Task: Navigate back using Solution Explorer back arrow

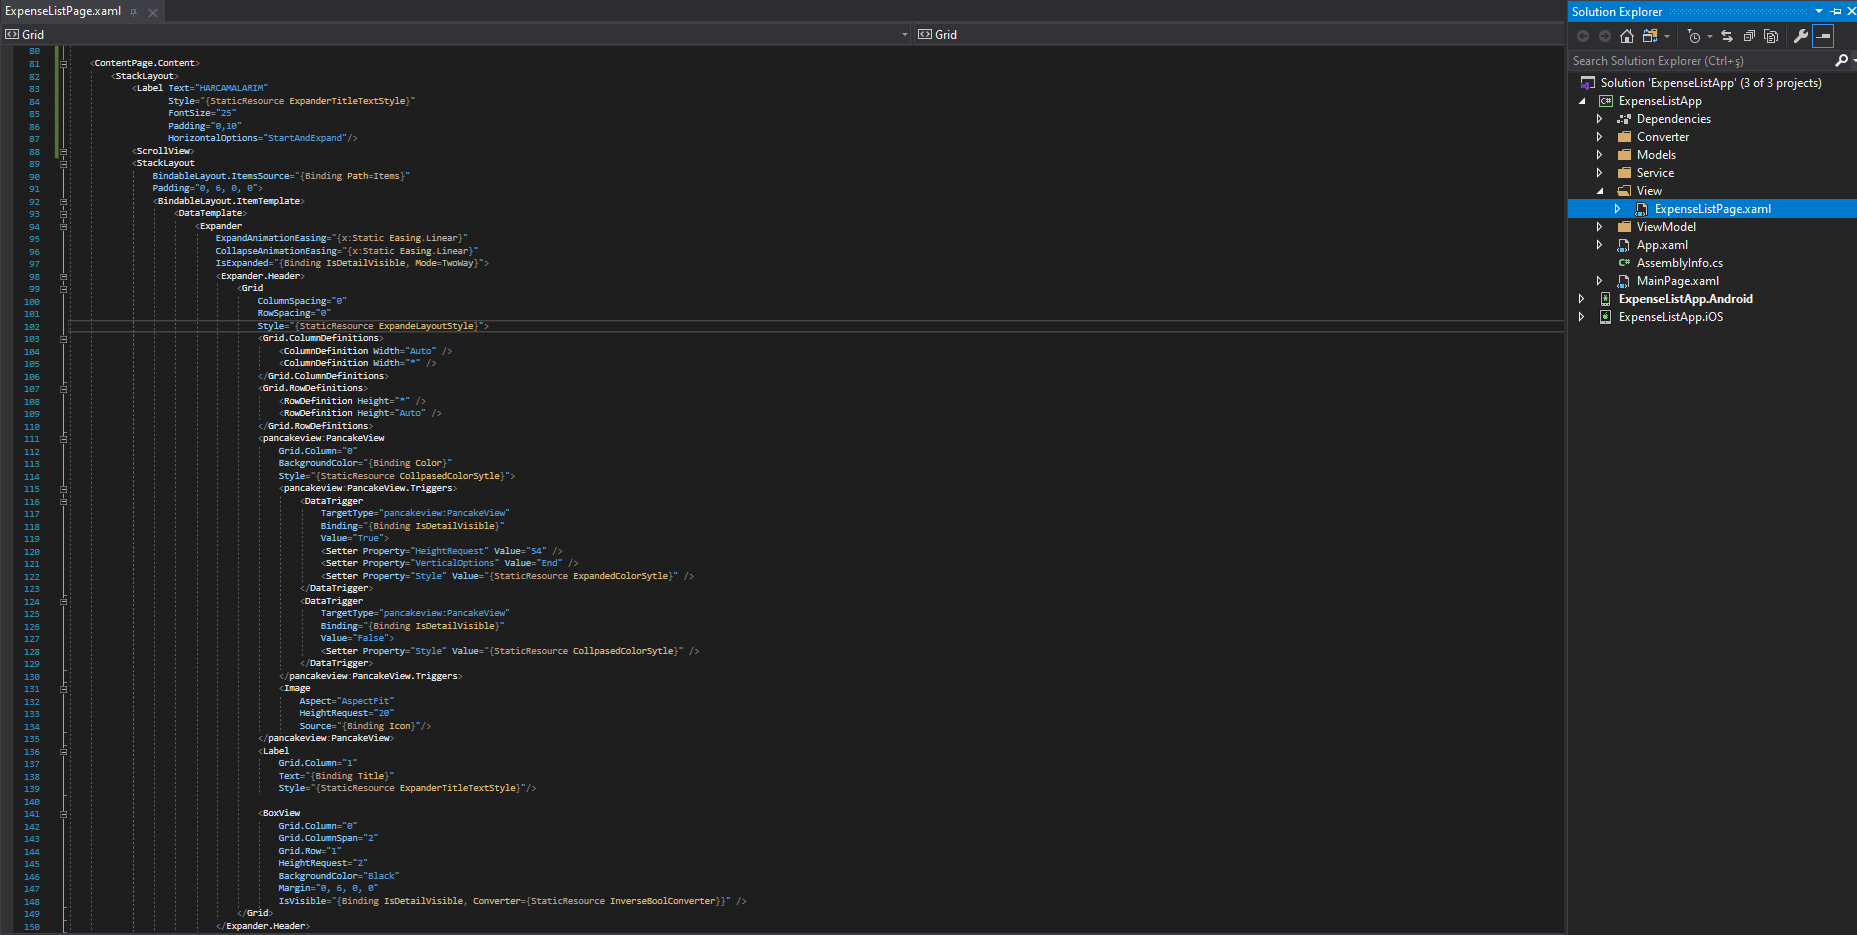Action: (1584, 36)
